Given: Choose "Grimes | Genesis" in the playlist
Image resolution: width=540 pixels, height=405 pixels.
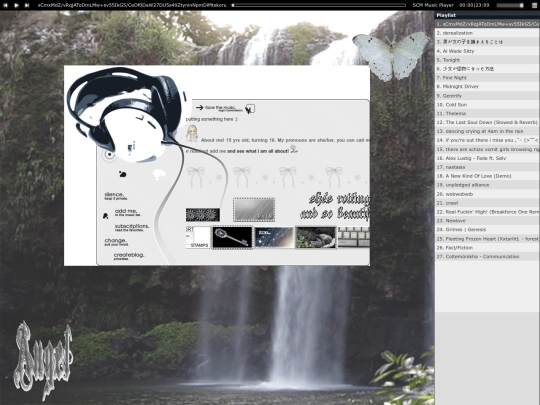Looking at the screenshot, I should coord(487,230).
